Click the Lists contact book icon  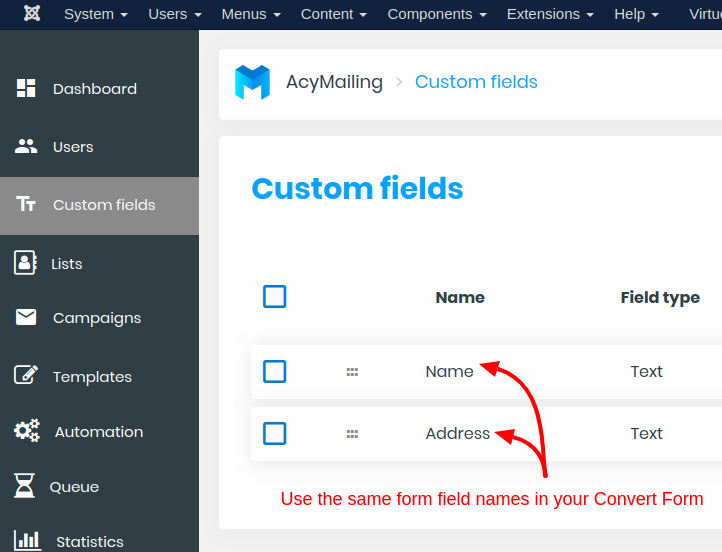(25, 263)
